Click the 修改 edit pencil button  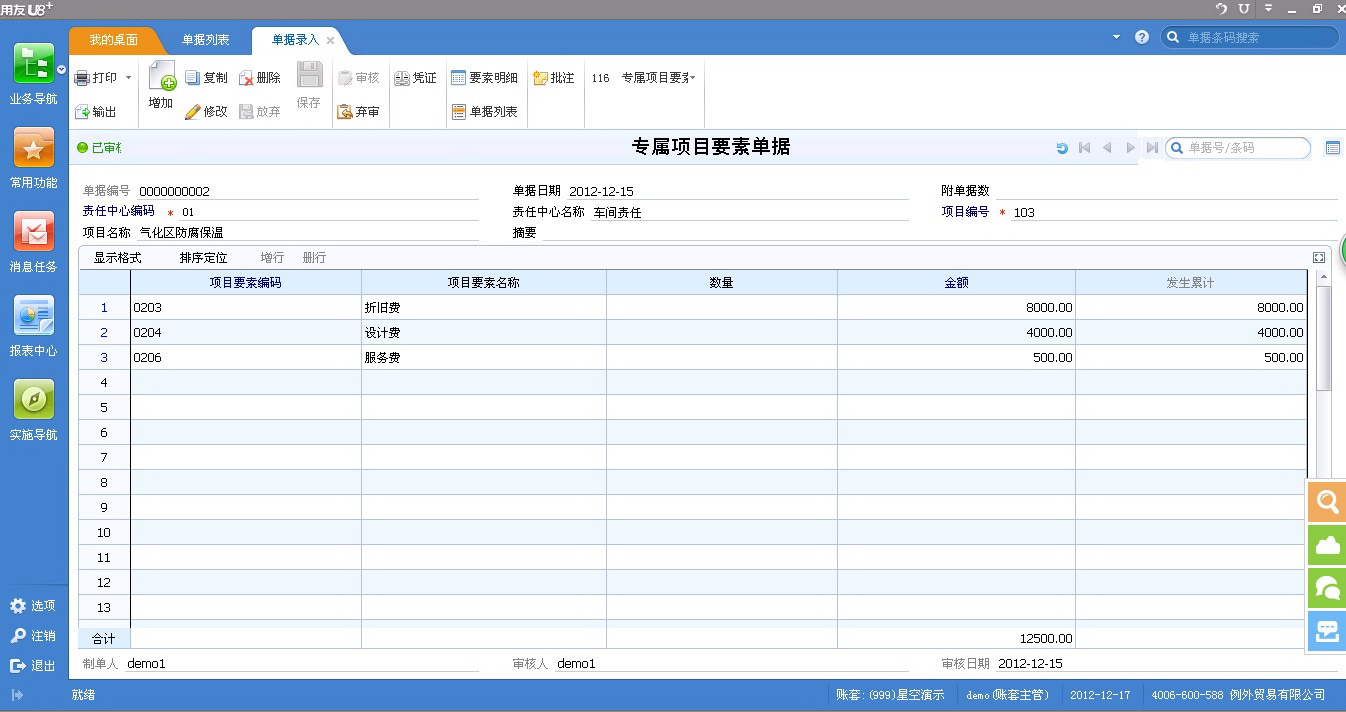coord(206,112)
